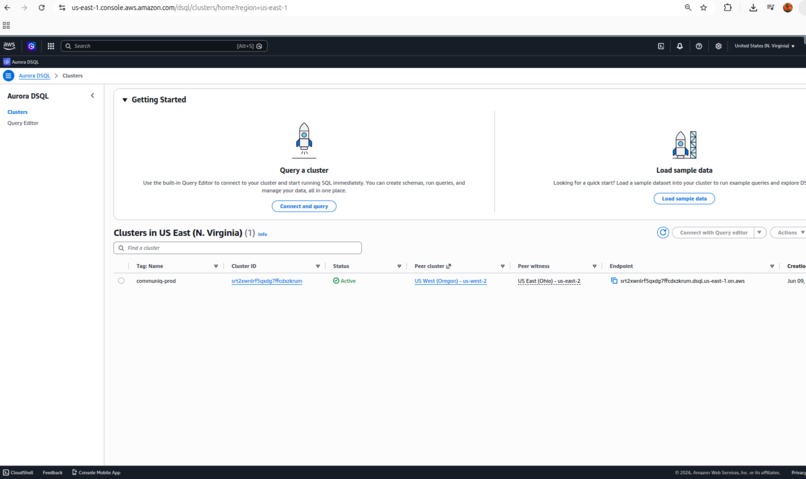Select the communiq-prod cluster radio button
The image size is (806, 479).
pyautogui.click(x=121, y=281)
